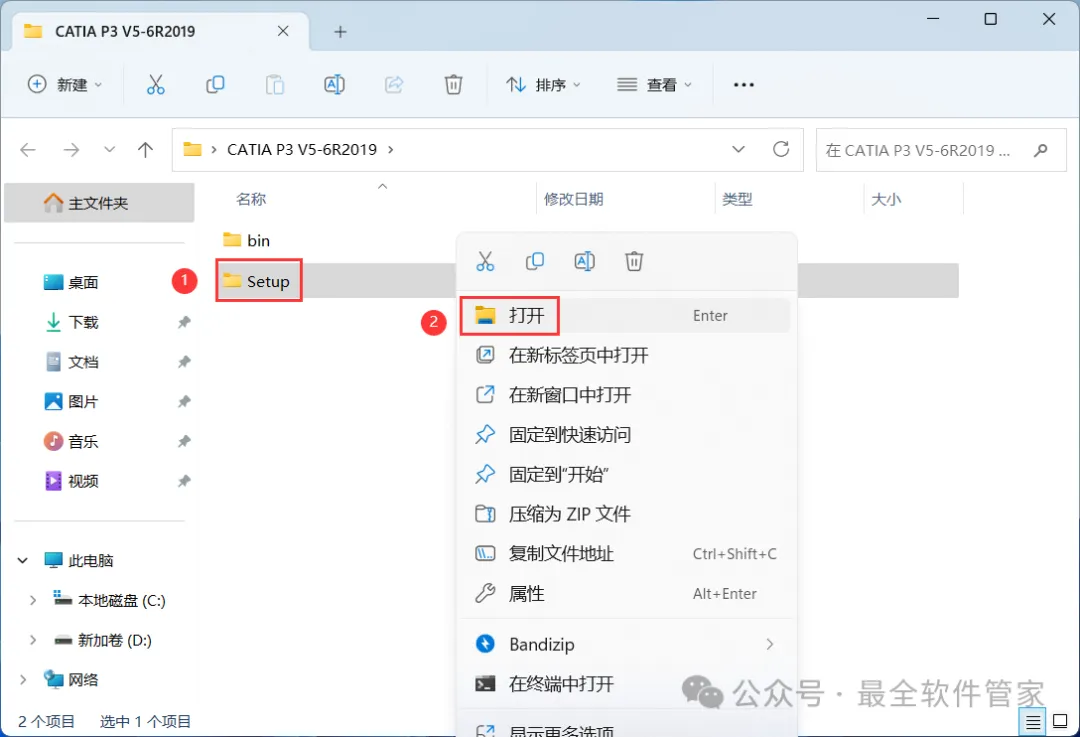
Task: Click the Copy icon in the context menu
Action: (534, 261)
